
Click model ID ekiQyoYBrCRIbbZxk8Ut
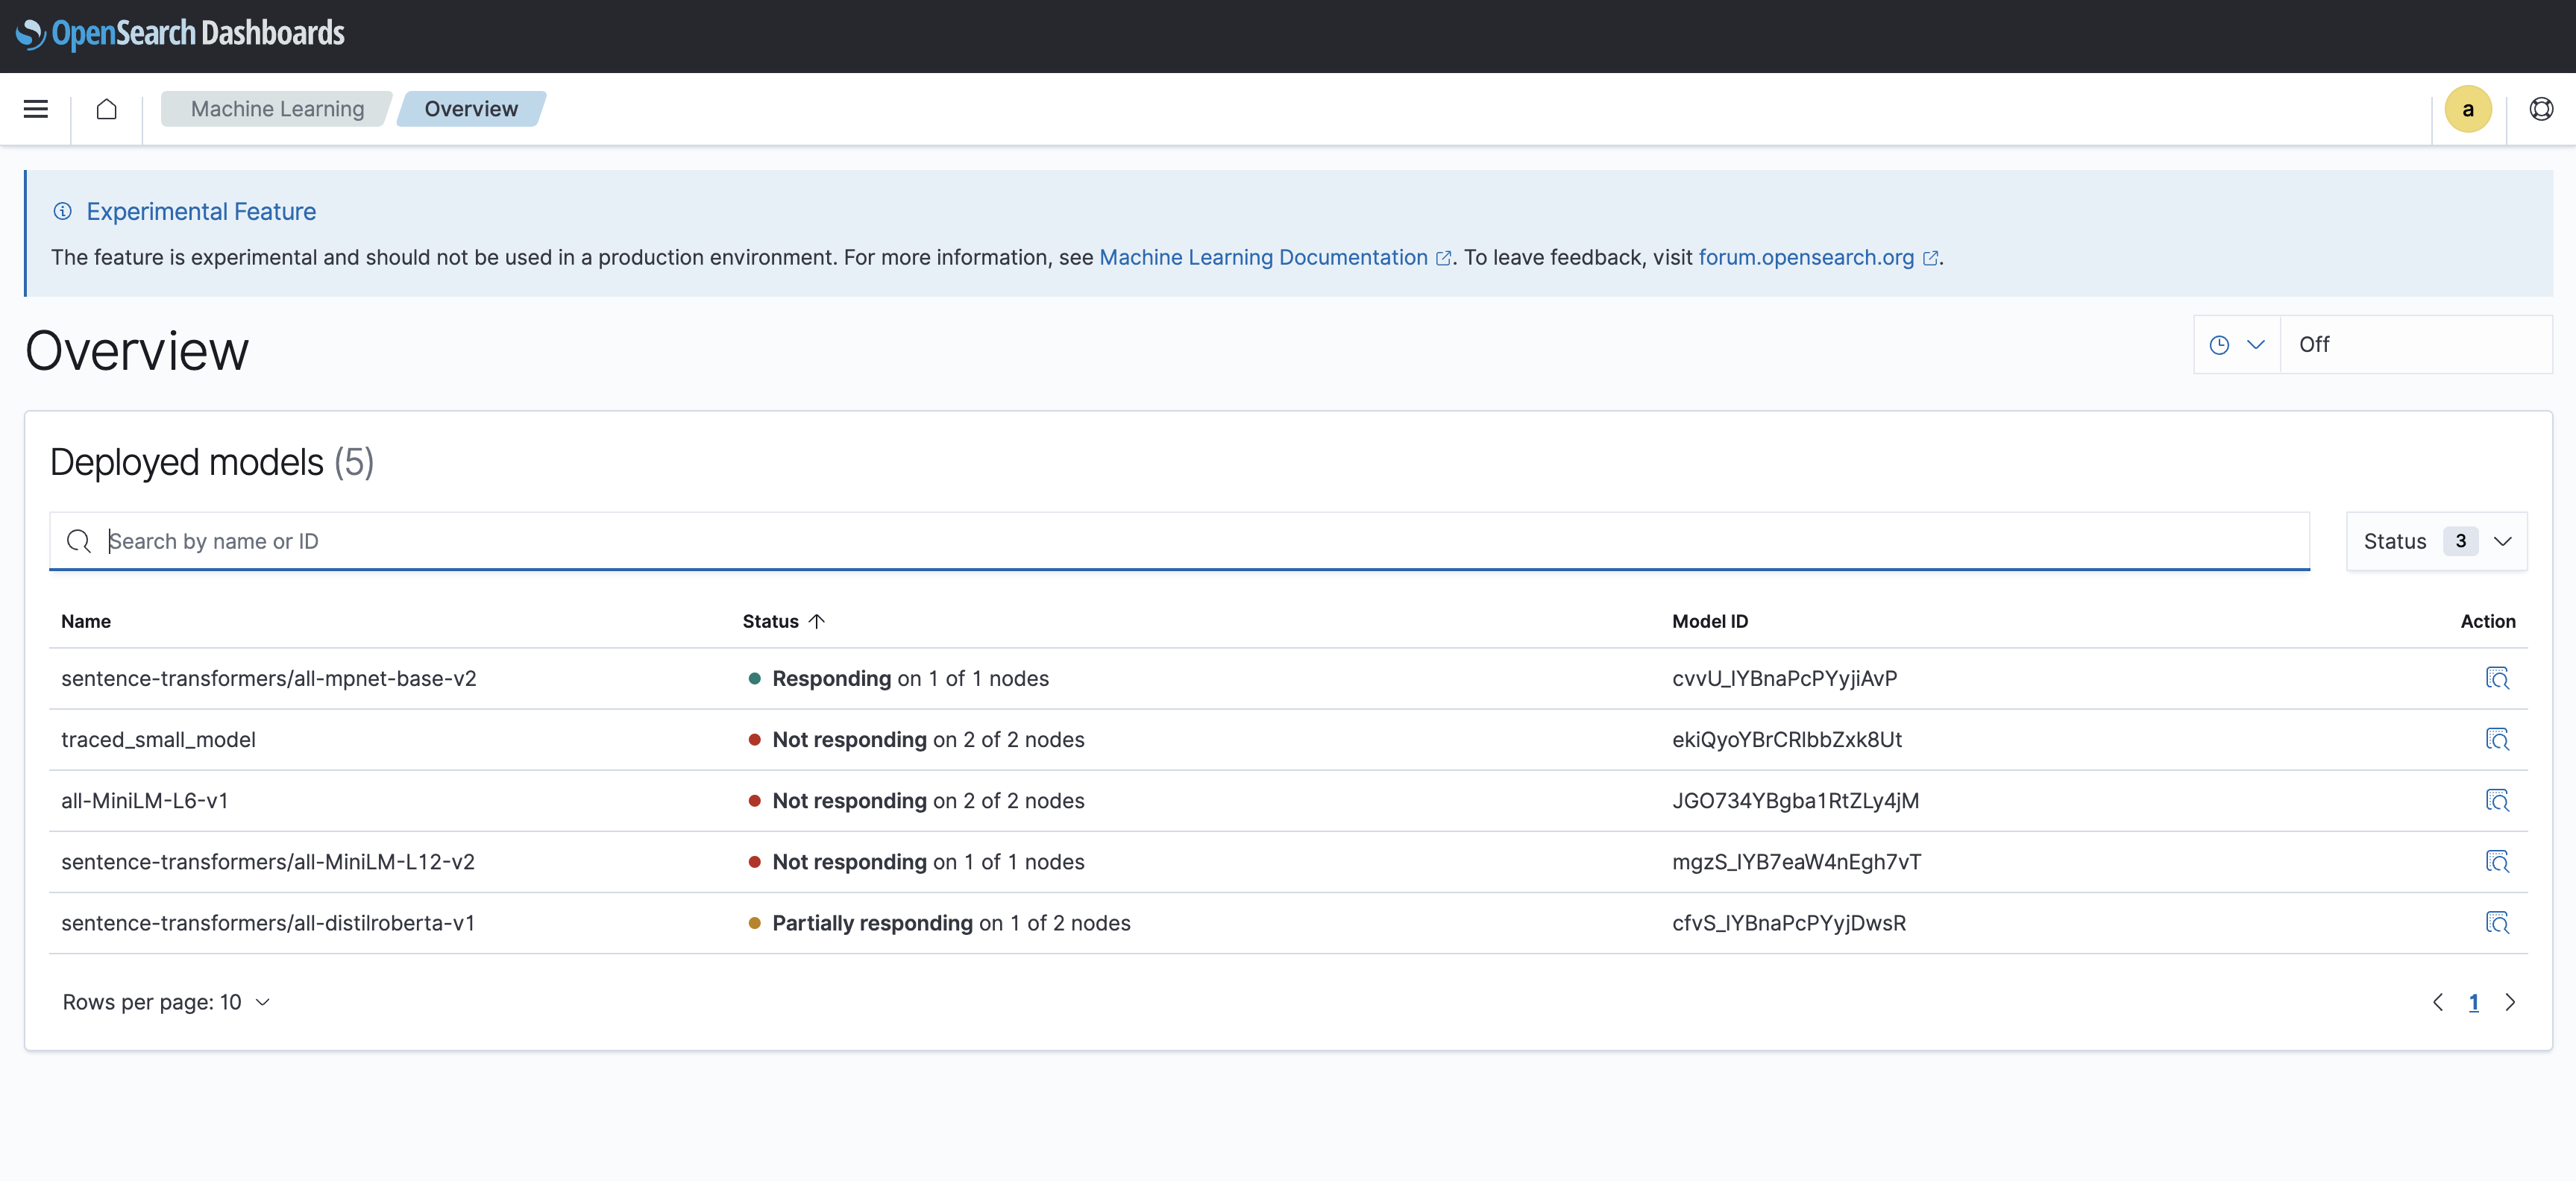[1787, 739]
